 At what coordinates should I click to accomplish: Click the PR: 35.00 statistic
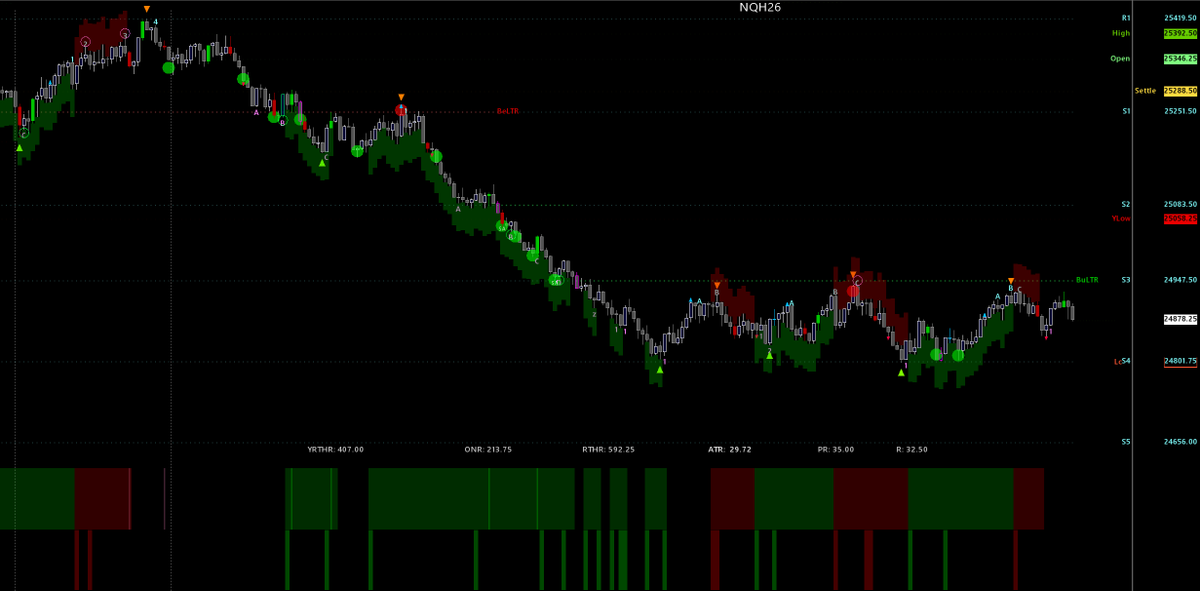coord(836,450)
